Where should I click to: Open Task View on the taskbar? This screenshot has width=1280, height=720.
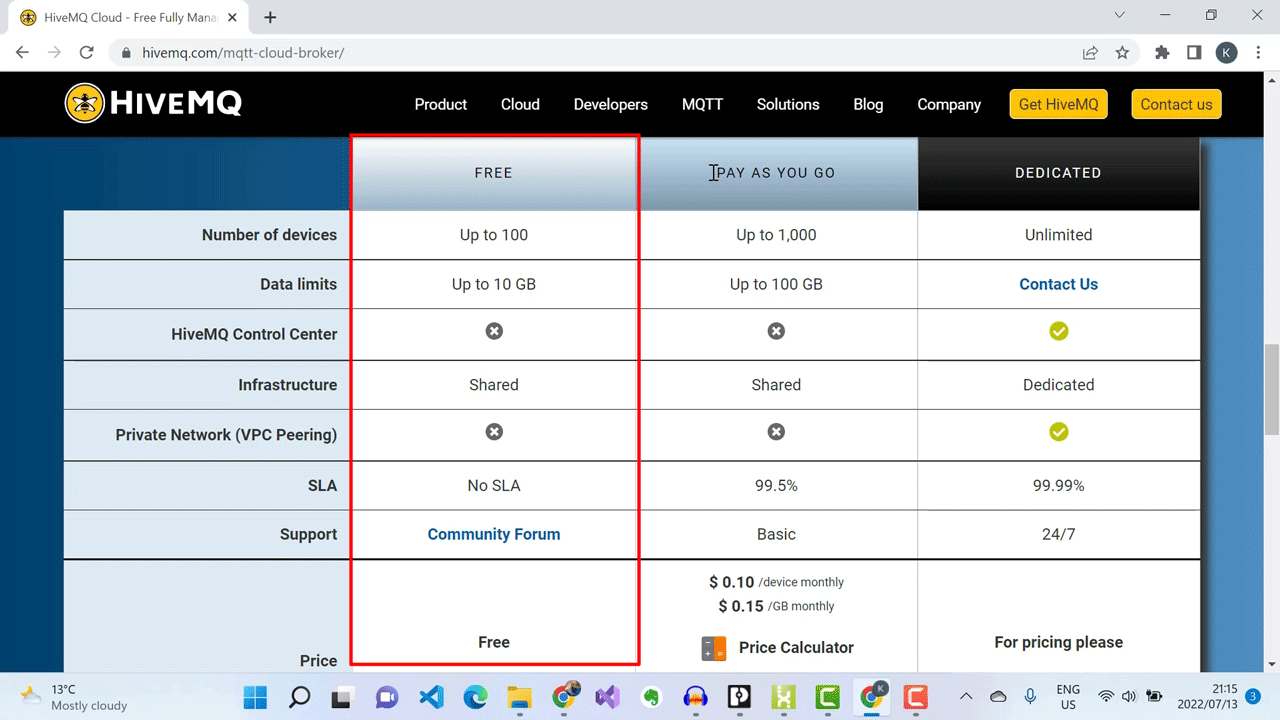point(343,696)
